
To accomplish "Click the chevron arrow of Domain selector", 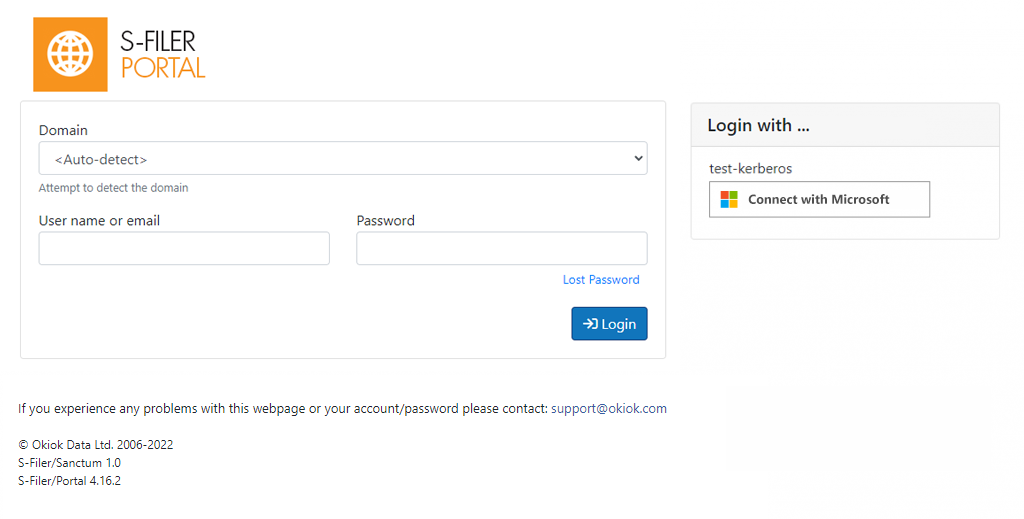I will pyautogui.click(x=638, y=159).
